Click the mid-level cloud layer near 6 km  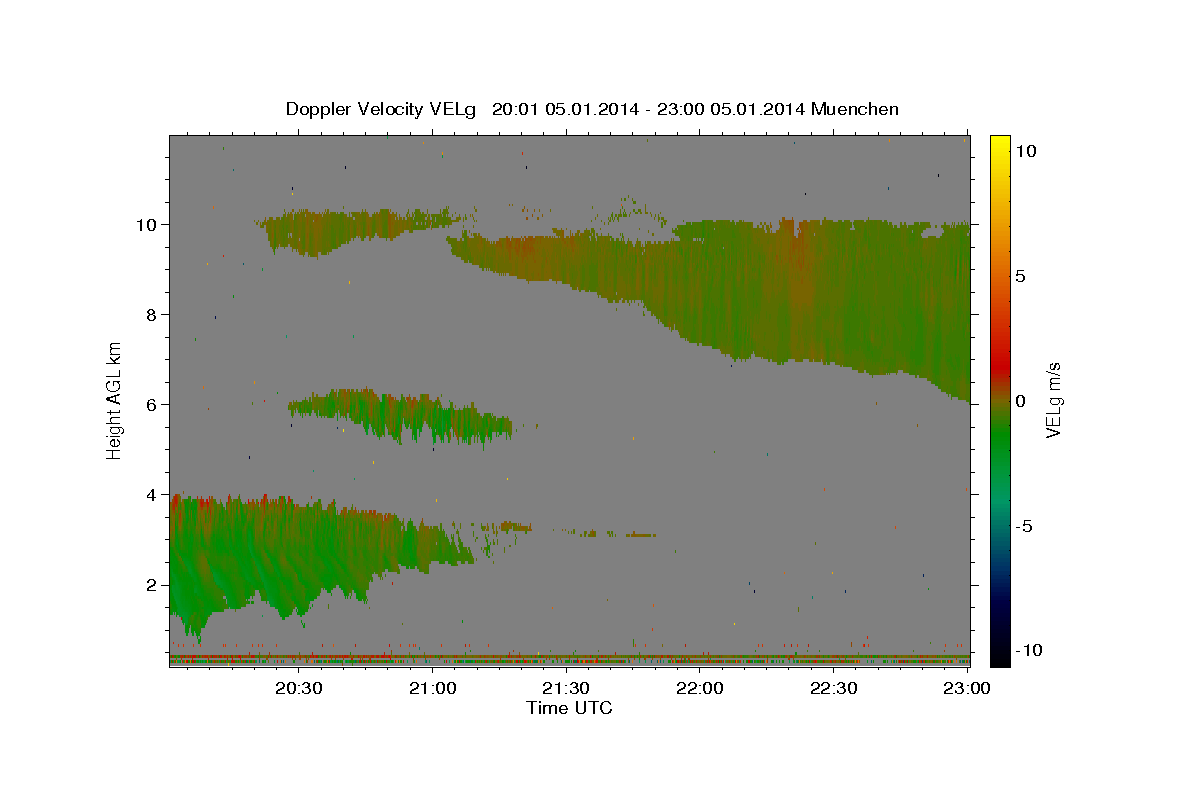400,415
